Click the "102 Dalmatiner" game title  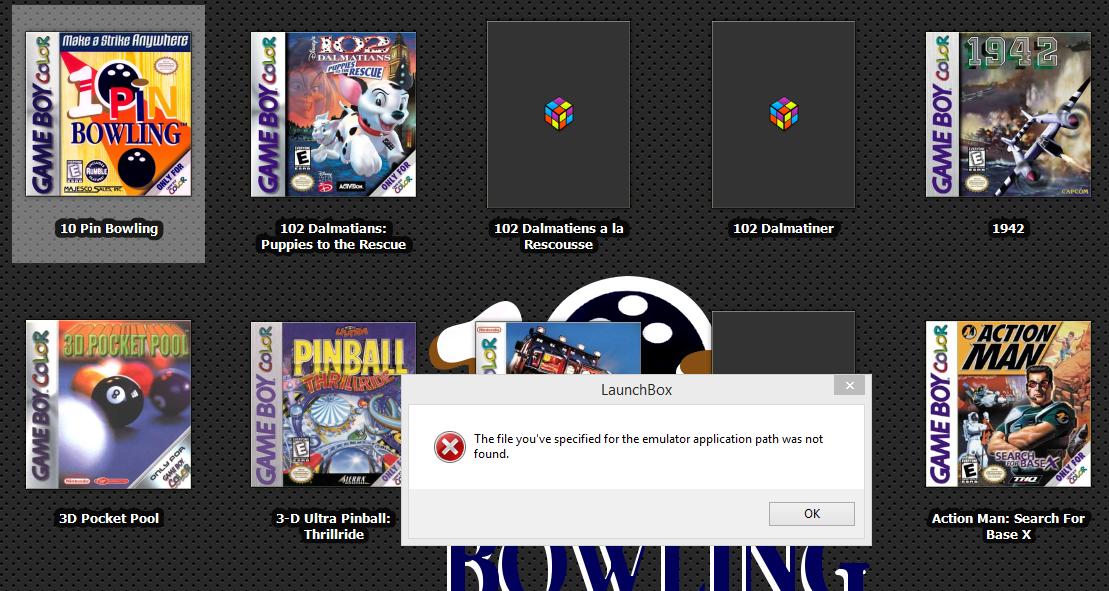784,228
